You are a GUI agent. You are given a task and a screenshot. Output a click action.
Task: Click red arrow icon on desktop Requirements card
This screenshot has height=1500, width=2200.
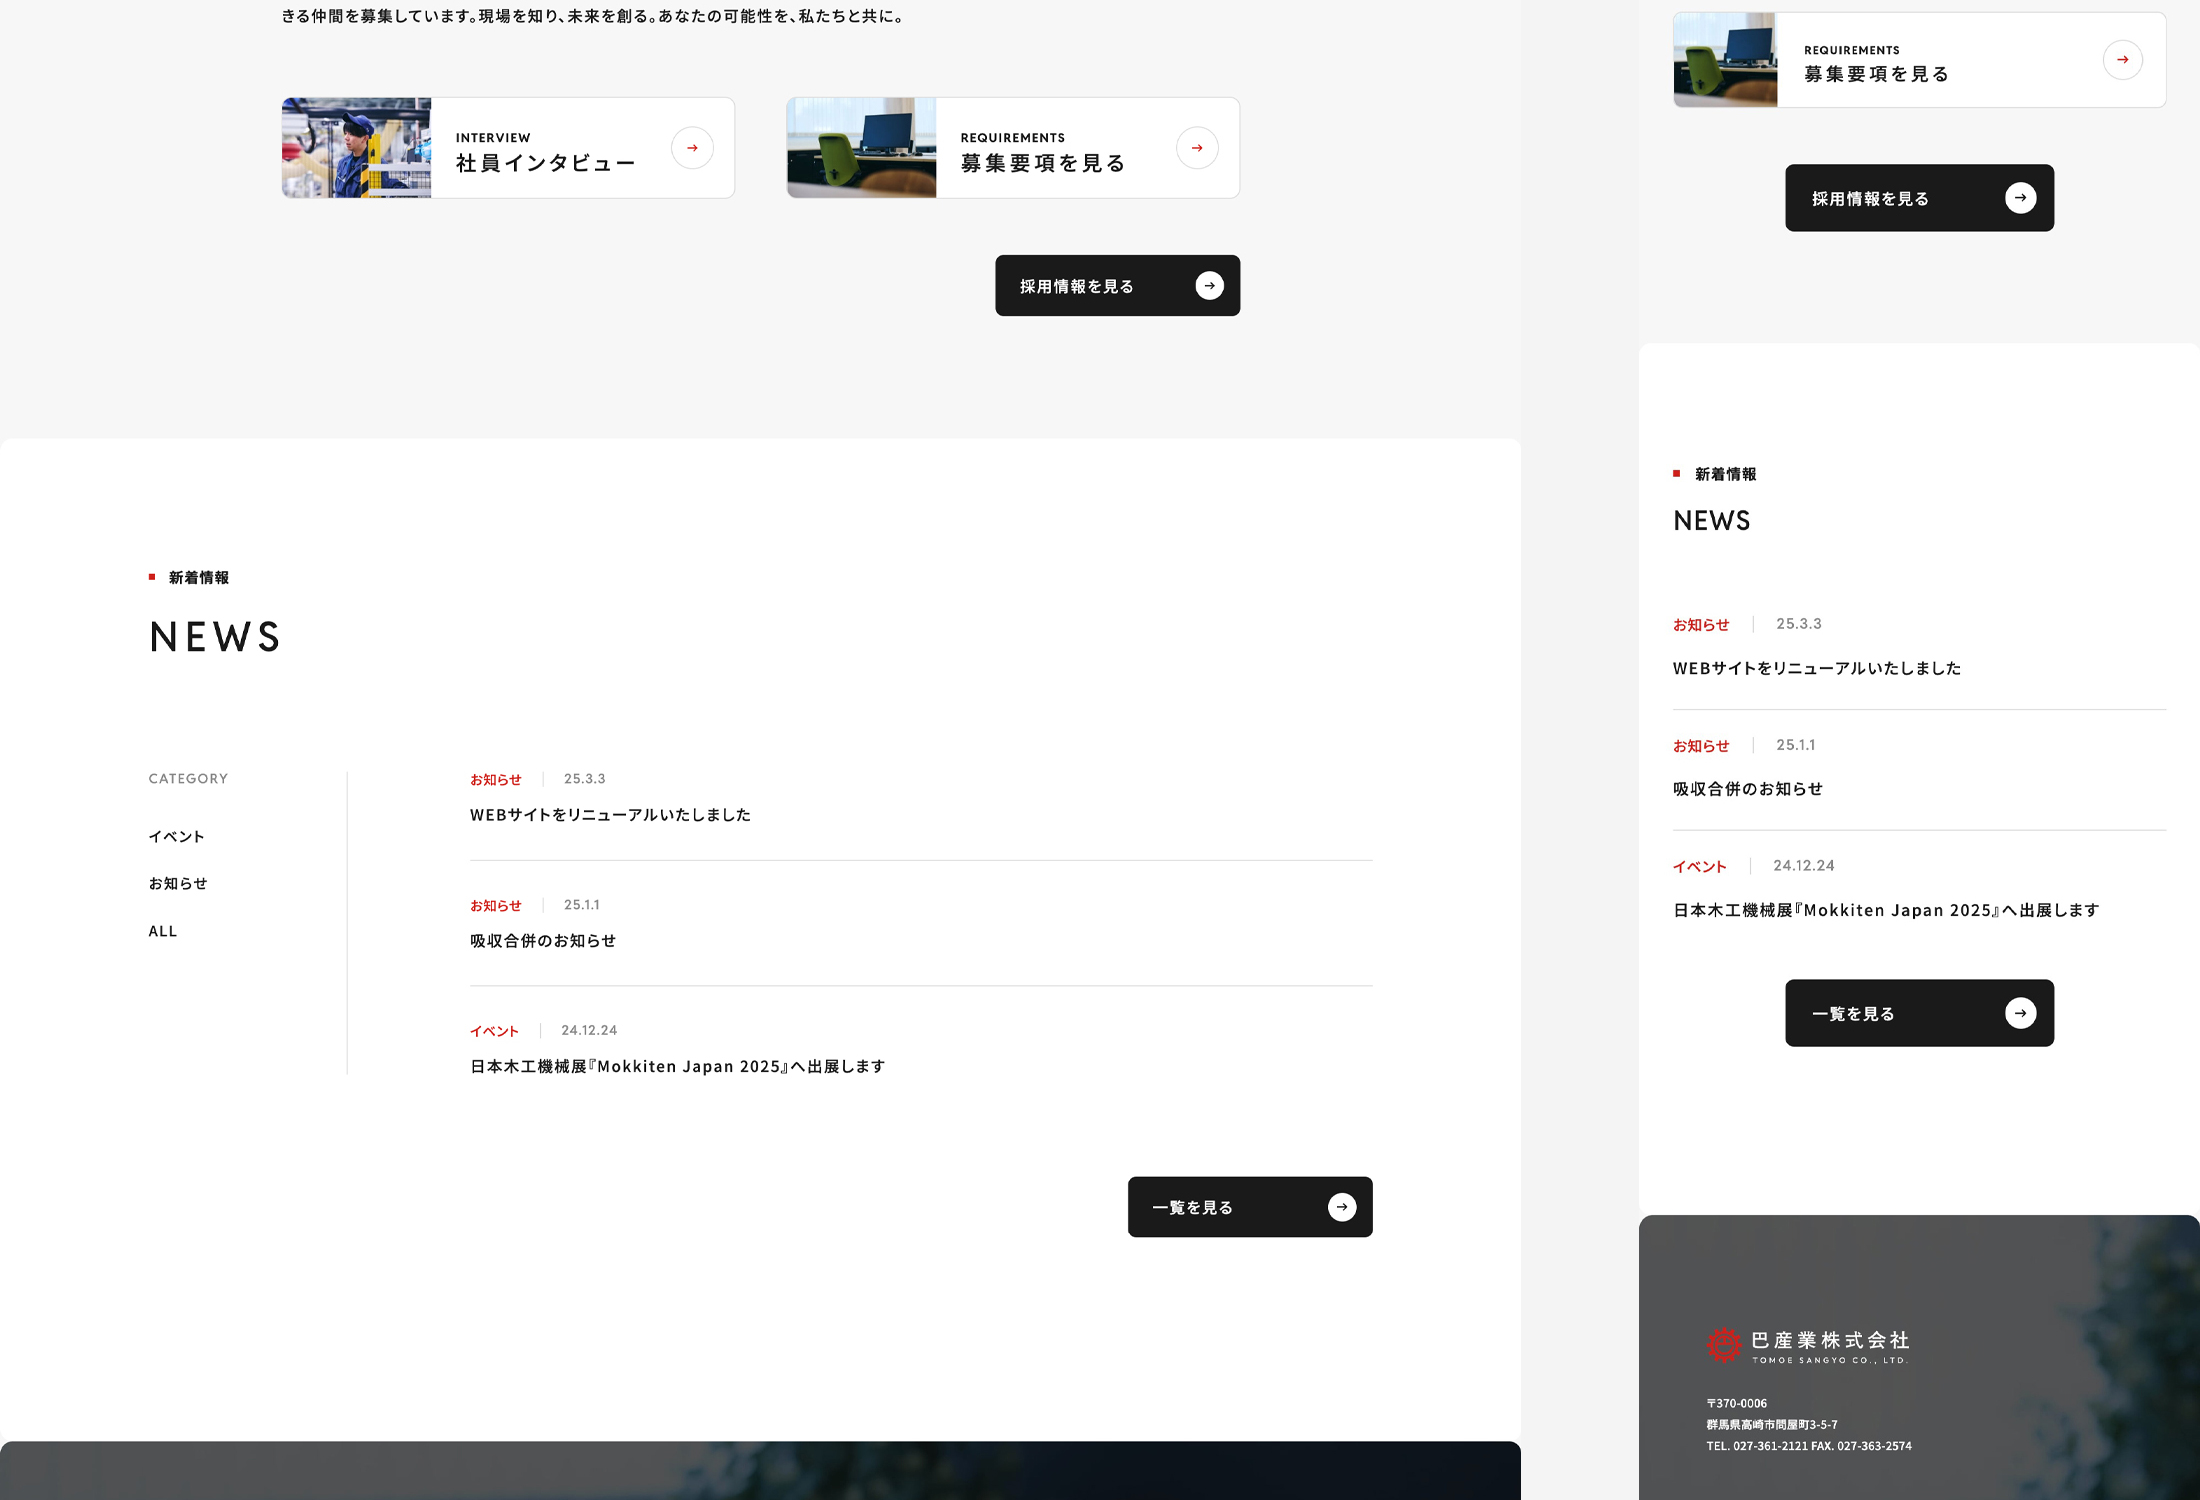tap(1197, 148)
